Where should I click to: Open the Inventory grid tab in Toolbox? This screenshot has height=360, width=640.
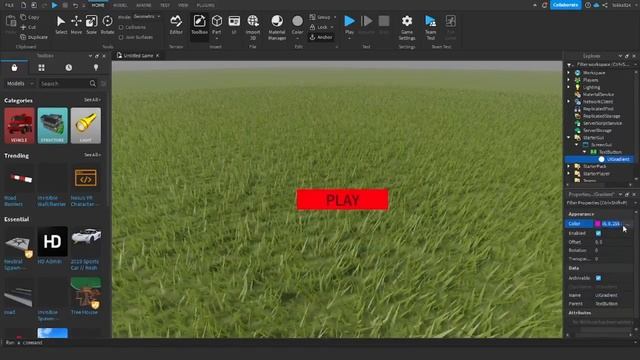coord(41,68)
